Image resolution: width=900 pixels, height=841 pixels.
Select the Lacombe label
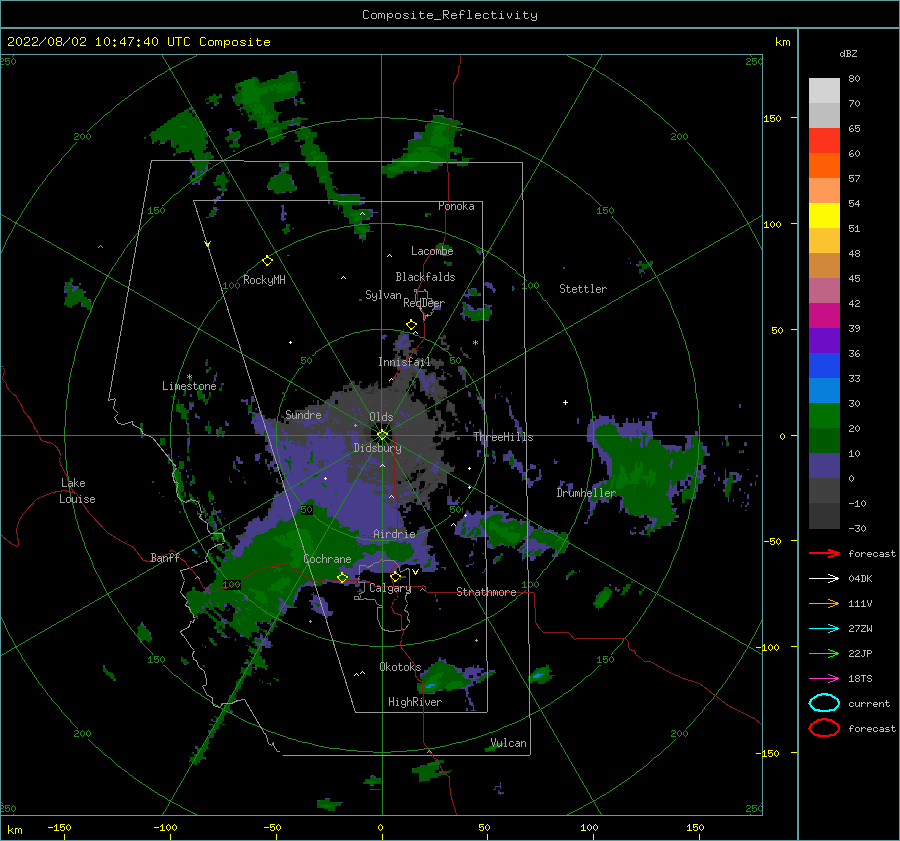pyautogui.click(x=432, y=251)
